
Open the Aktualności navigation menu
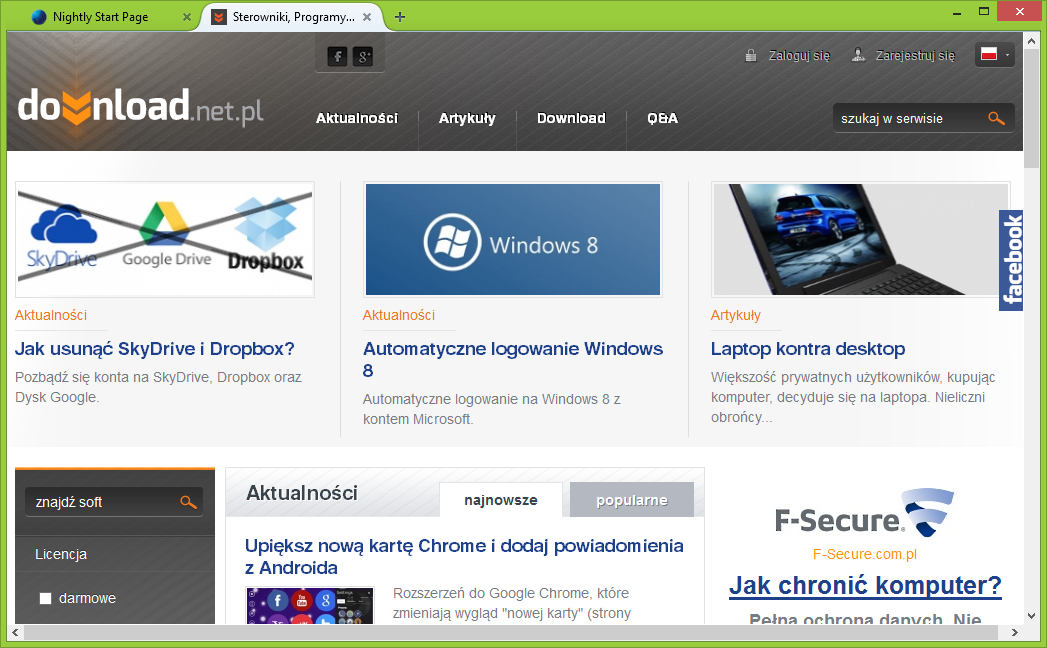[x=357, y=118]
